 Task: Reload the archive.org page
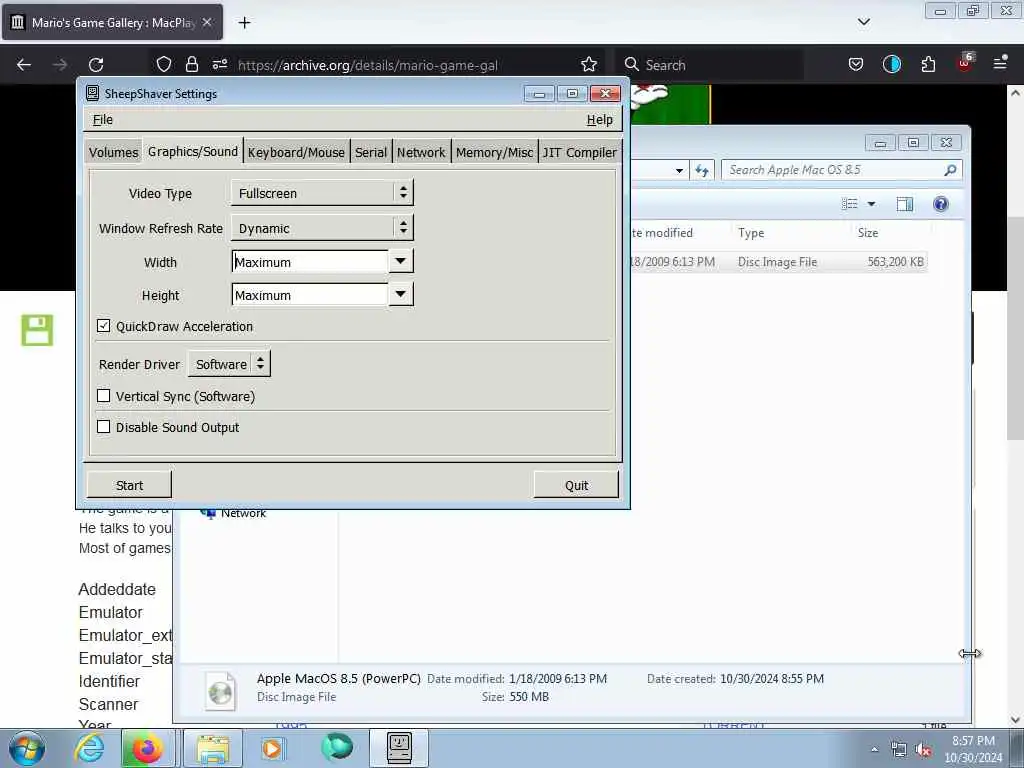coord(96,65)
